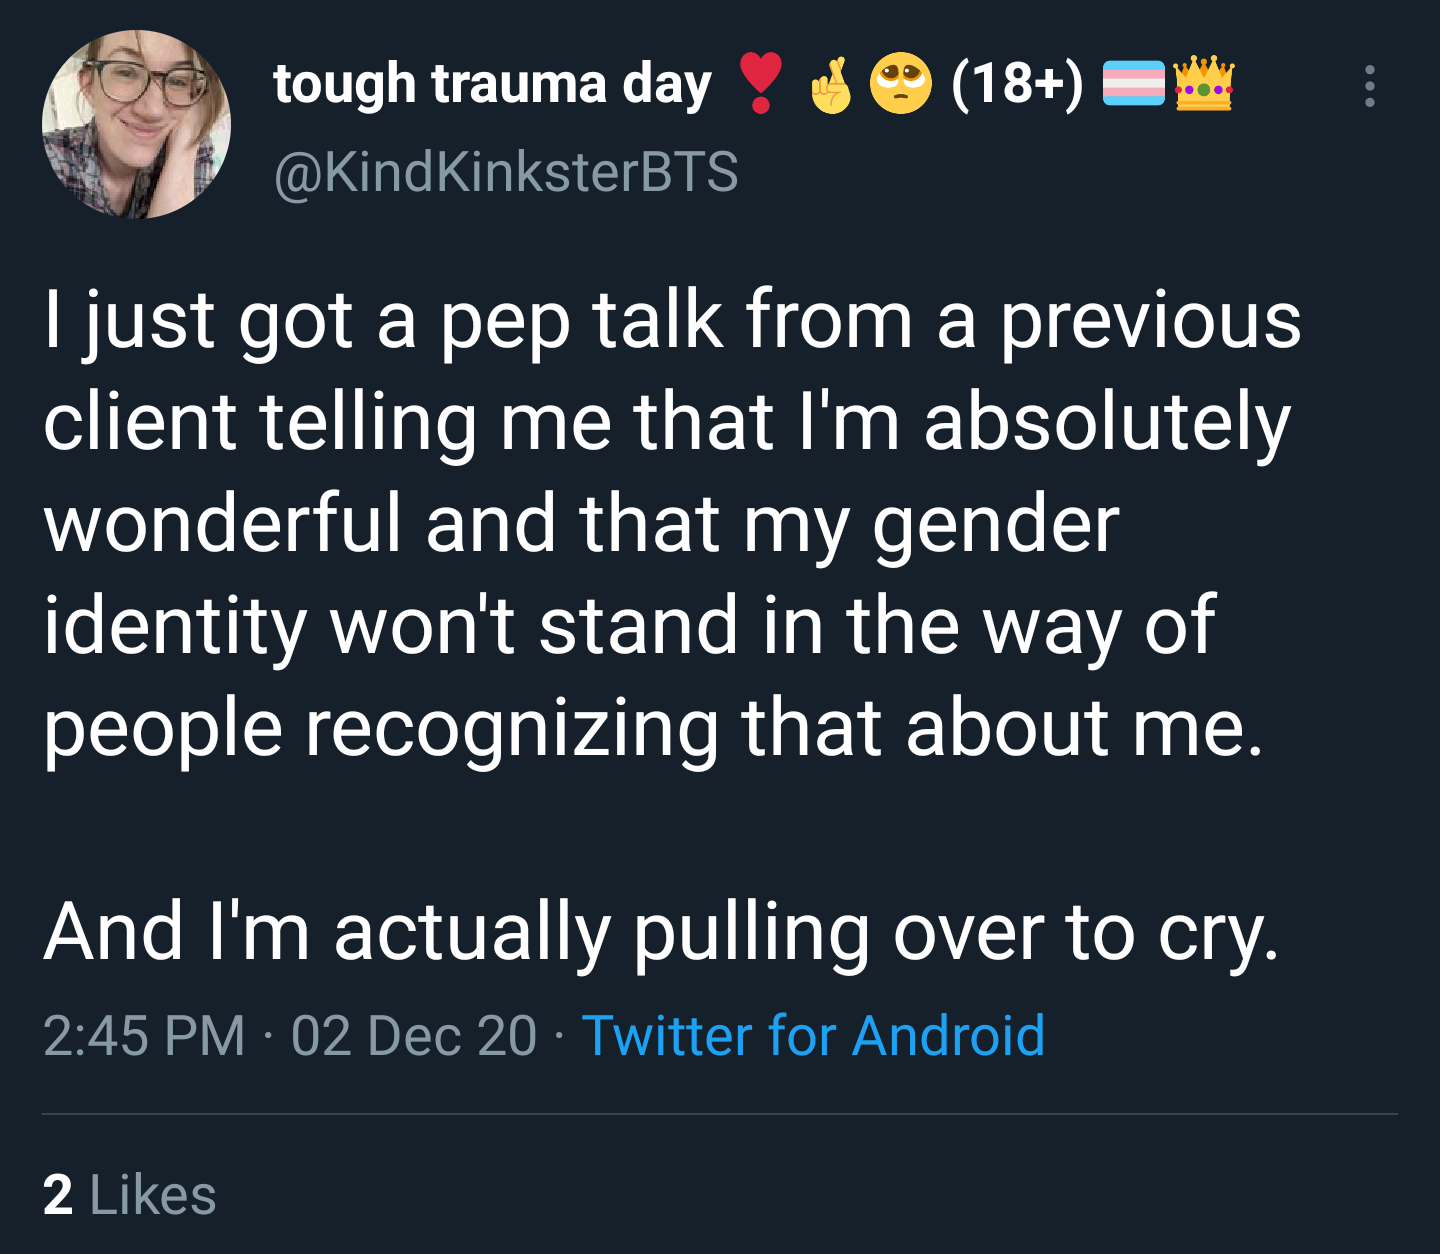1440x1254 pixels.
Task: Click the '02 Dec 20' date
Action: (x=414, y=1035)
